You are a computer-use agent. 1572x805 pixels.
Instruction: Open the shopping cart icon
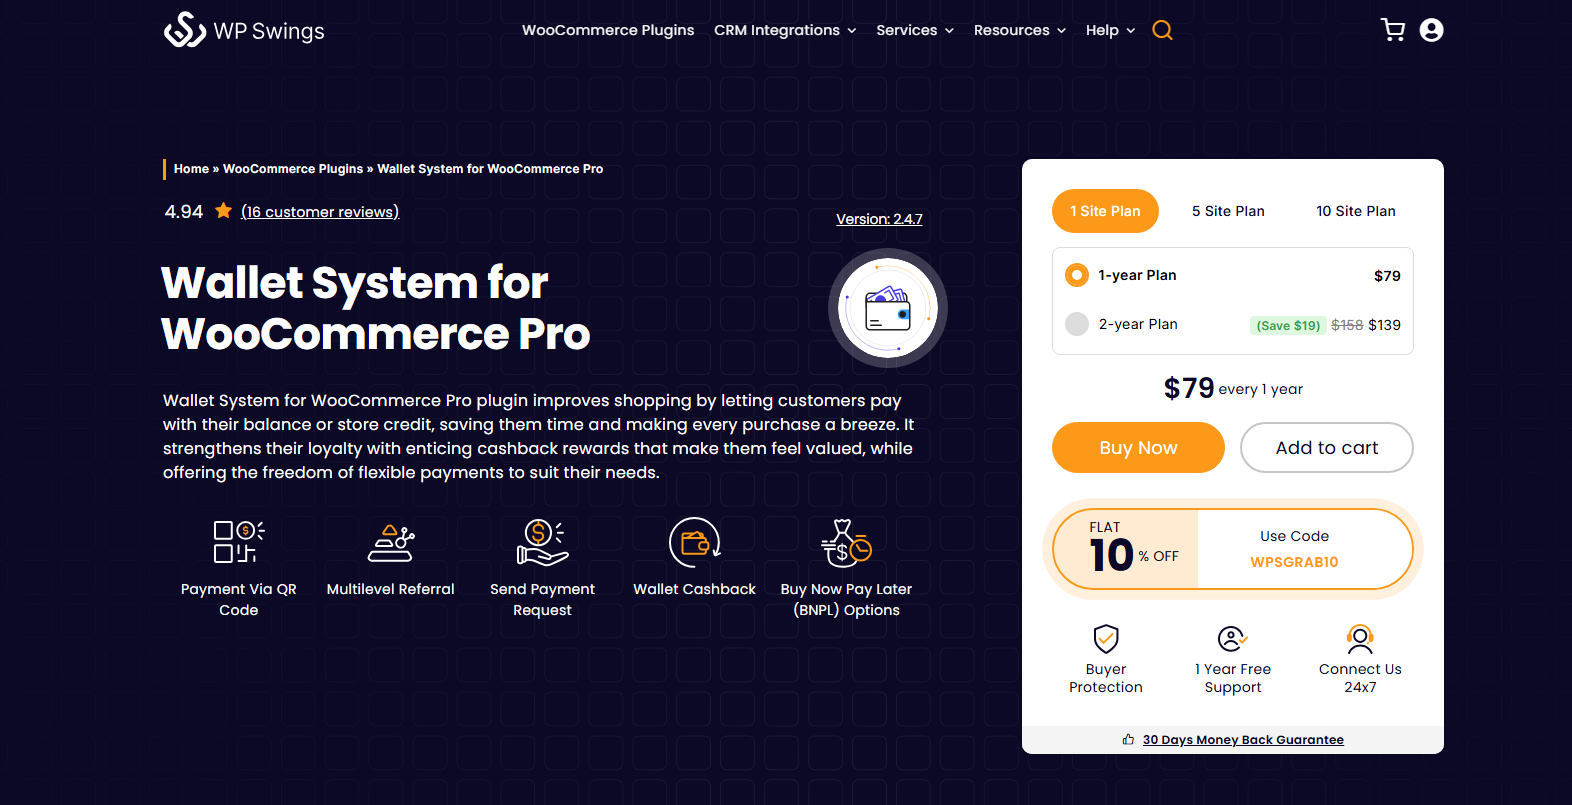coord(1393,30)
